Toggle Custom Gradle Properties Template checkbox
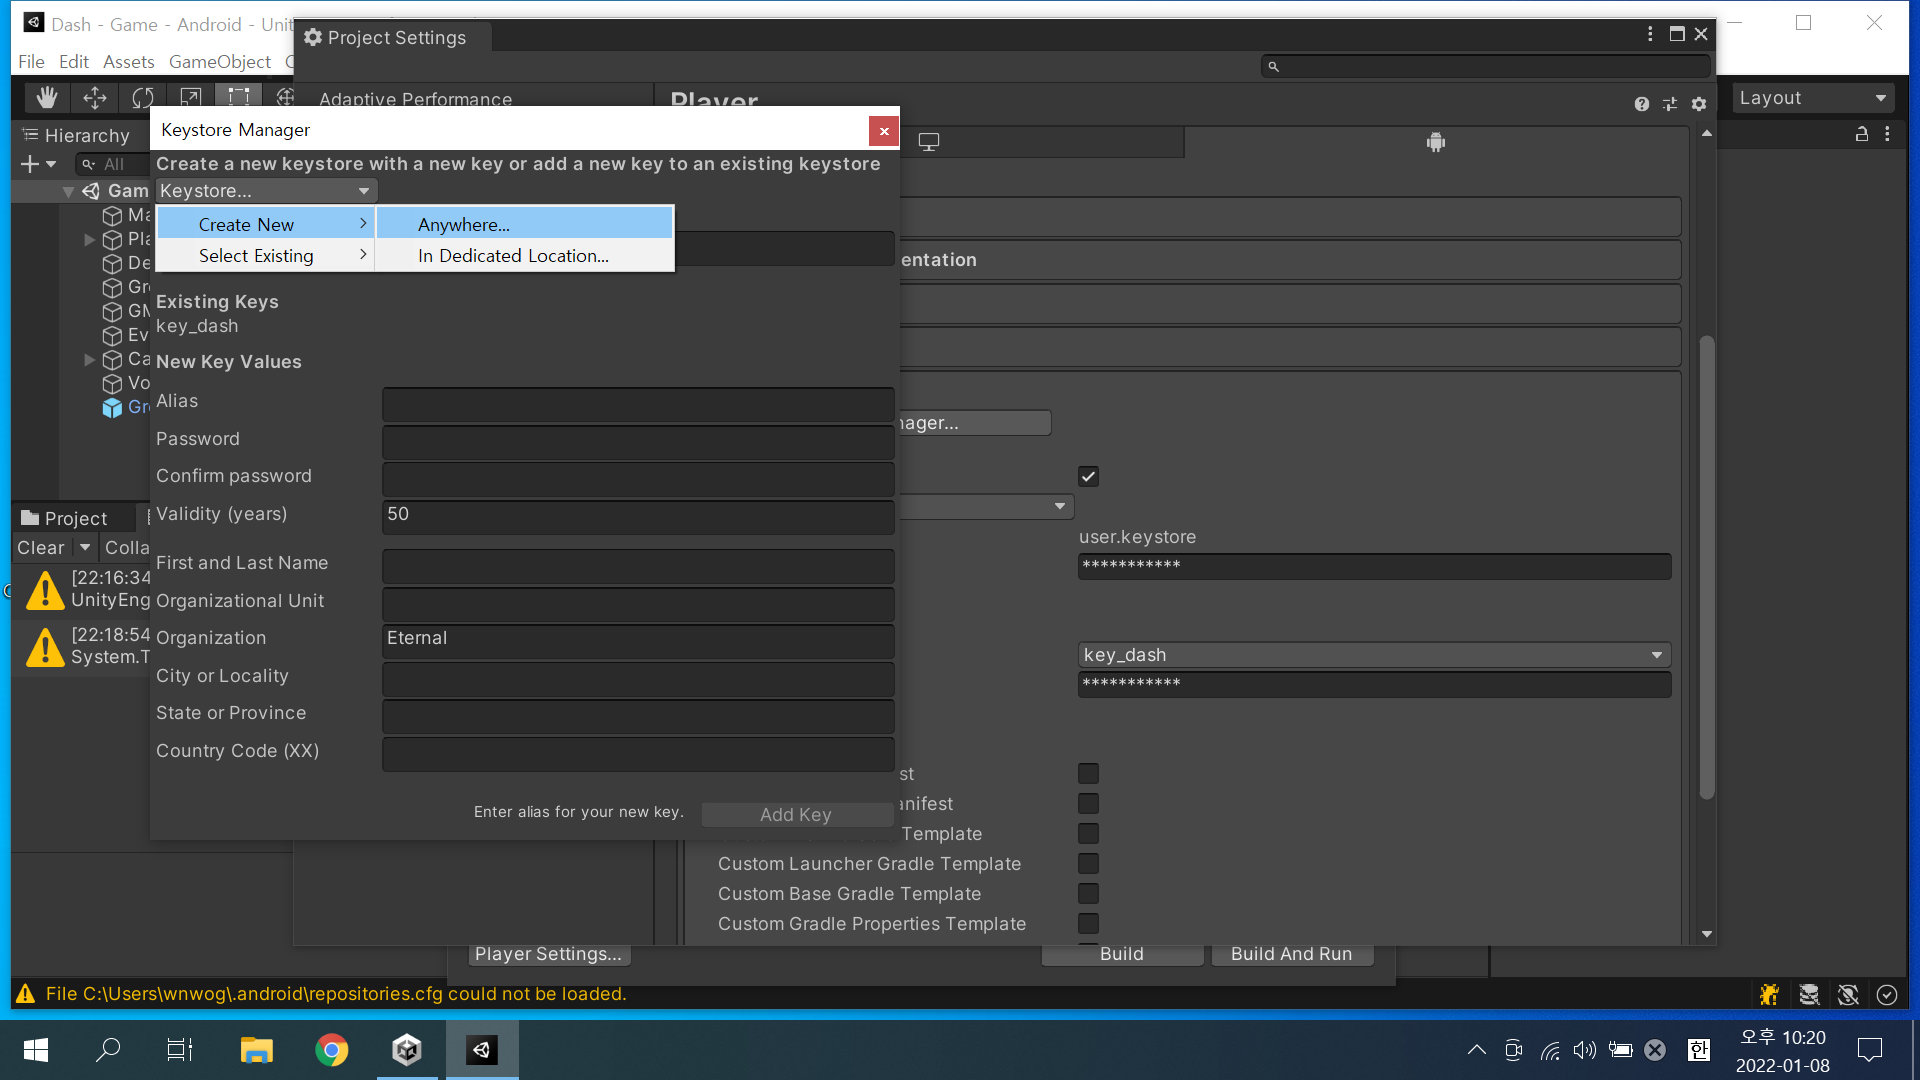Image resolution: width=1920 pixels, height=1080 pixels. [1089, 923]
